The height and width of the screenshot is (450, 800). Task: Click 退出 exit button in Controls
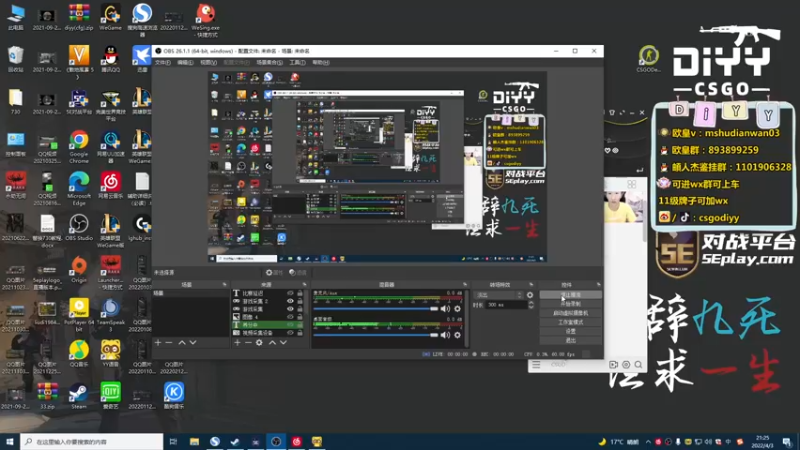[570, 340]
